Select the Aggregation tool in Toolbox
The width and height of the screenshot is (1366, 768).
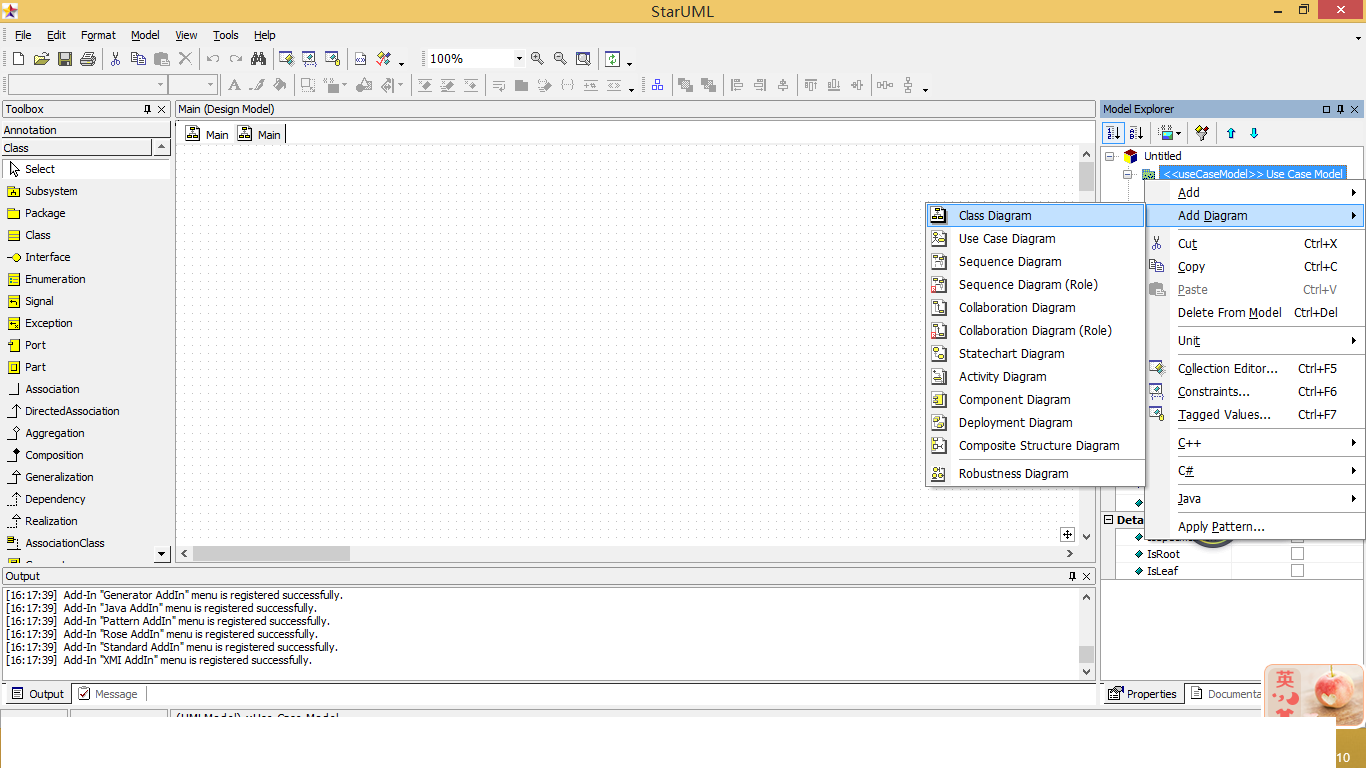coord(86,433)
